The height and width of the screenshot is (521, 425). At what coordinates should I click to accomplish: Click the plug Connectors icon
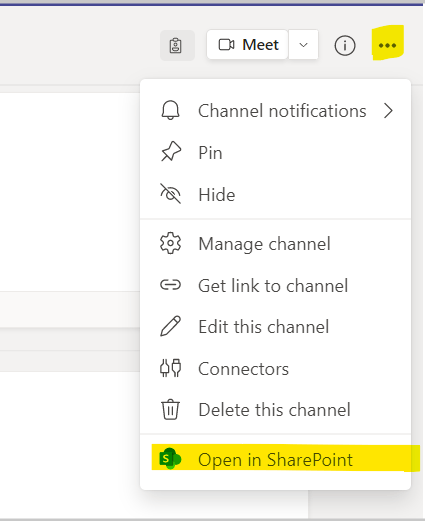tap(170, 368)
